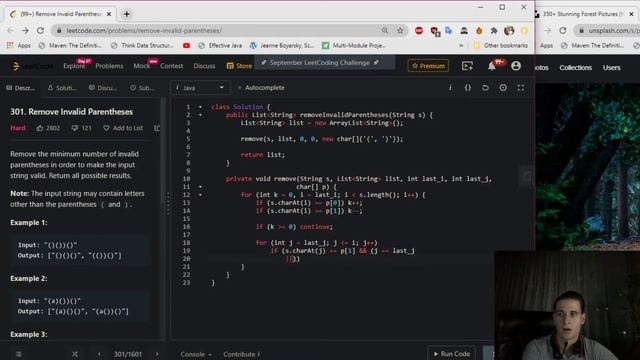Click the browser forward arrow

click(x=25, y=31)
